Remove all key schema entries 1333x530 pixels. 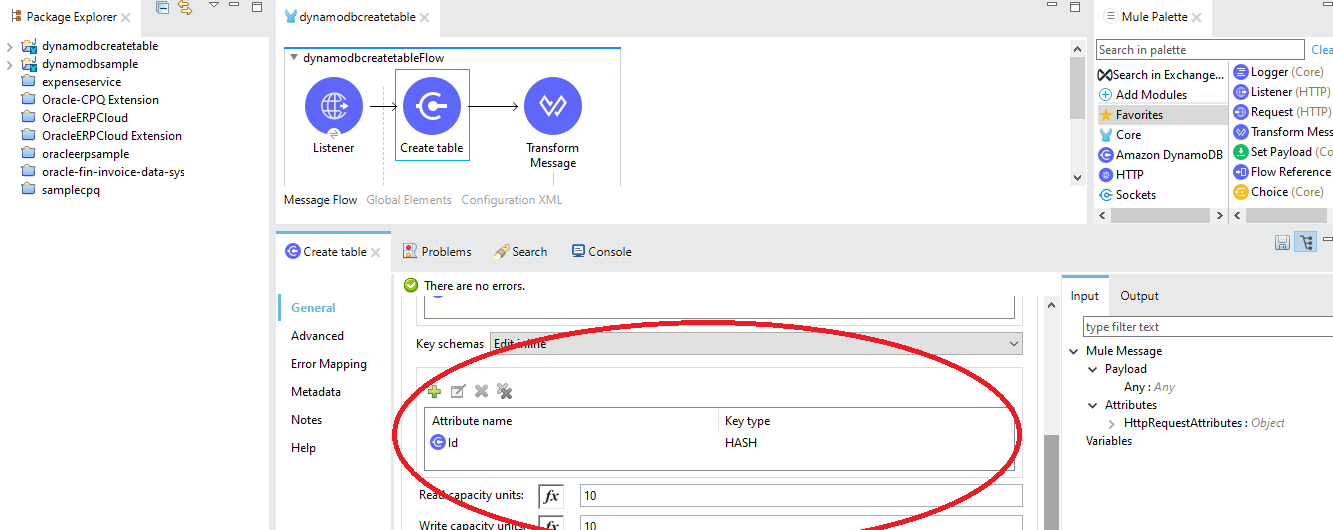(x=505, y=391)
